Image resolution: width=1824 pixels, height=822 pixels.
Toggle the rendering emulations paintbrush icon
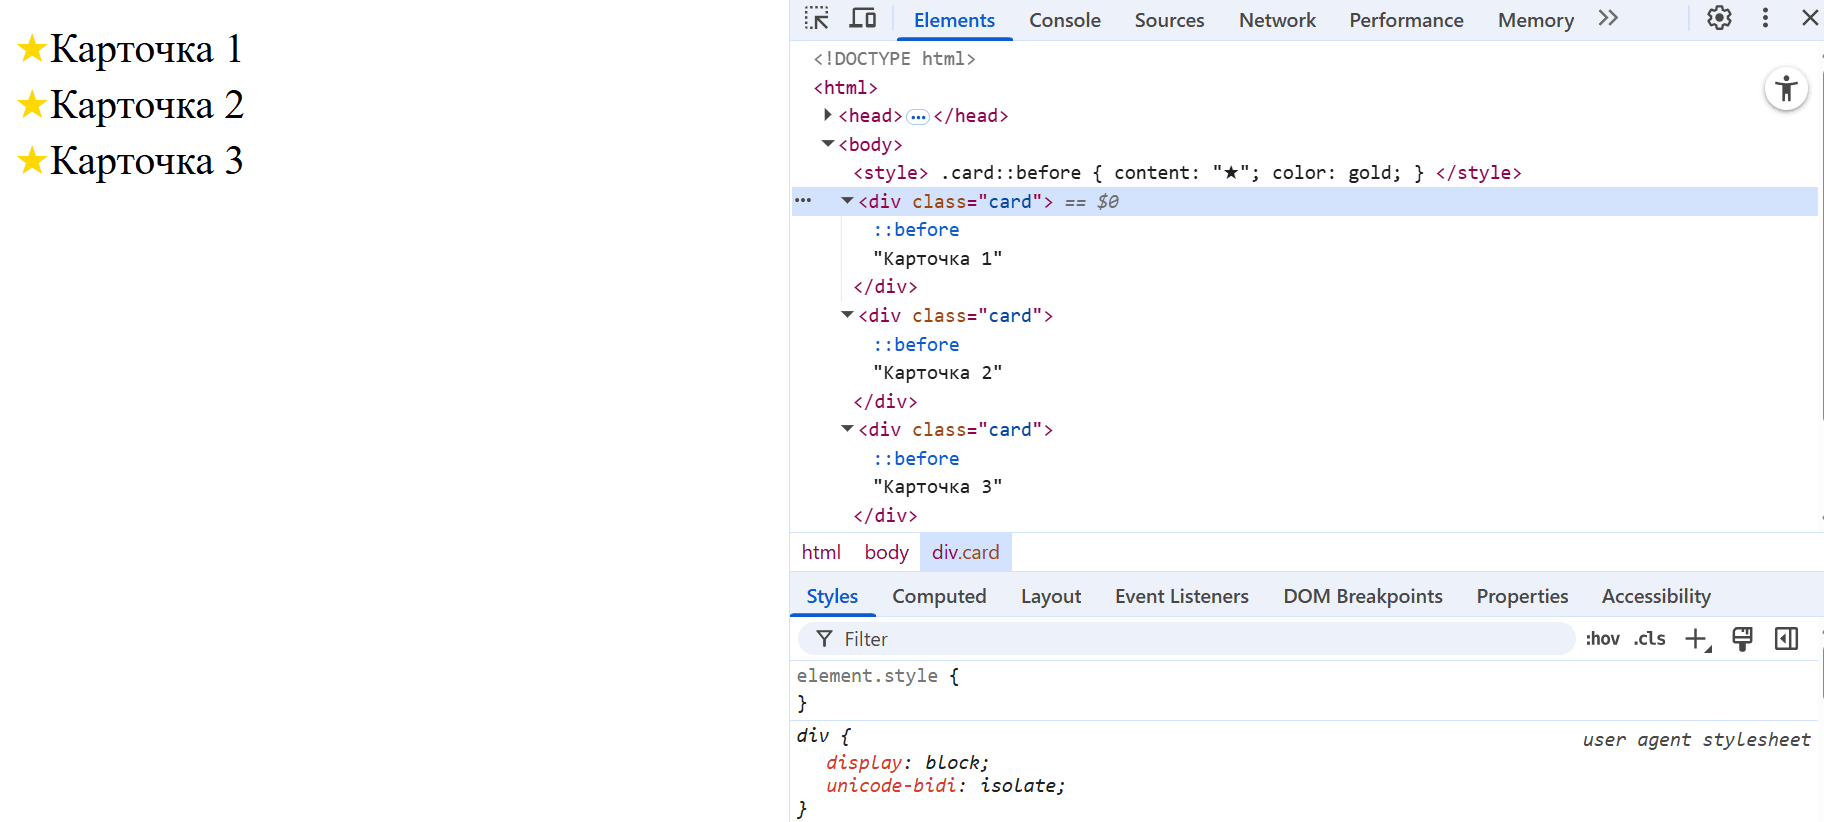tap(1742, 639)
